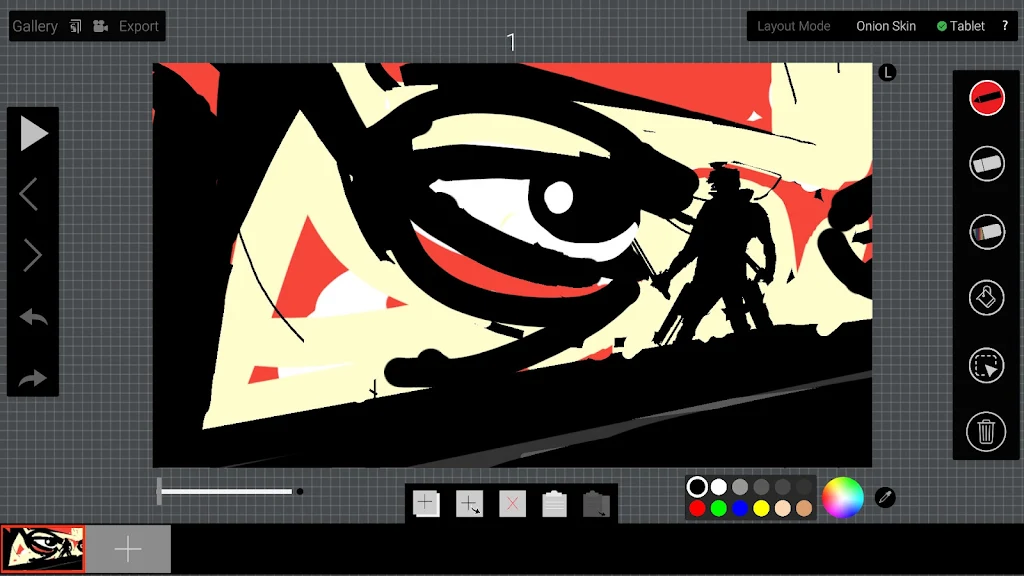Image resolution: width=1024 pixels, height=576 pixels.
Task: Toggle Layout Mode
Action: 793,26
